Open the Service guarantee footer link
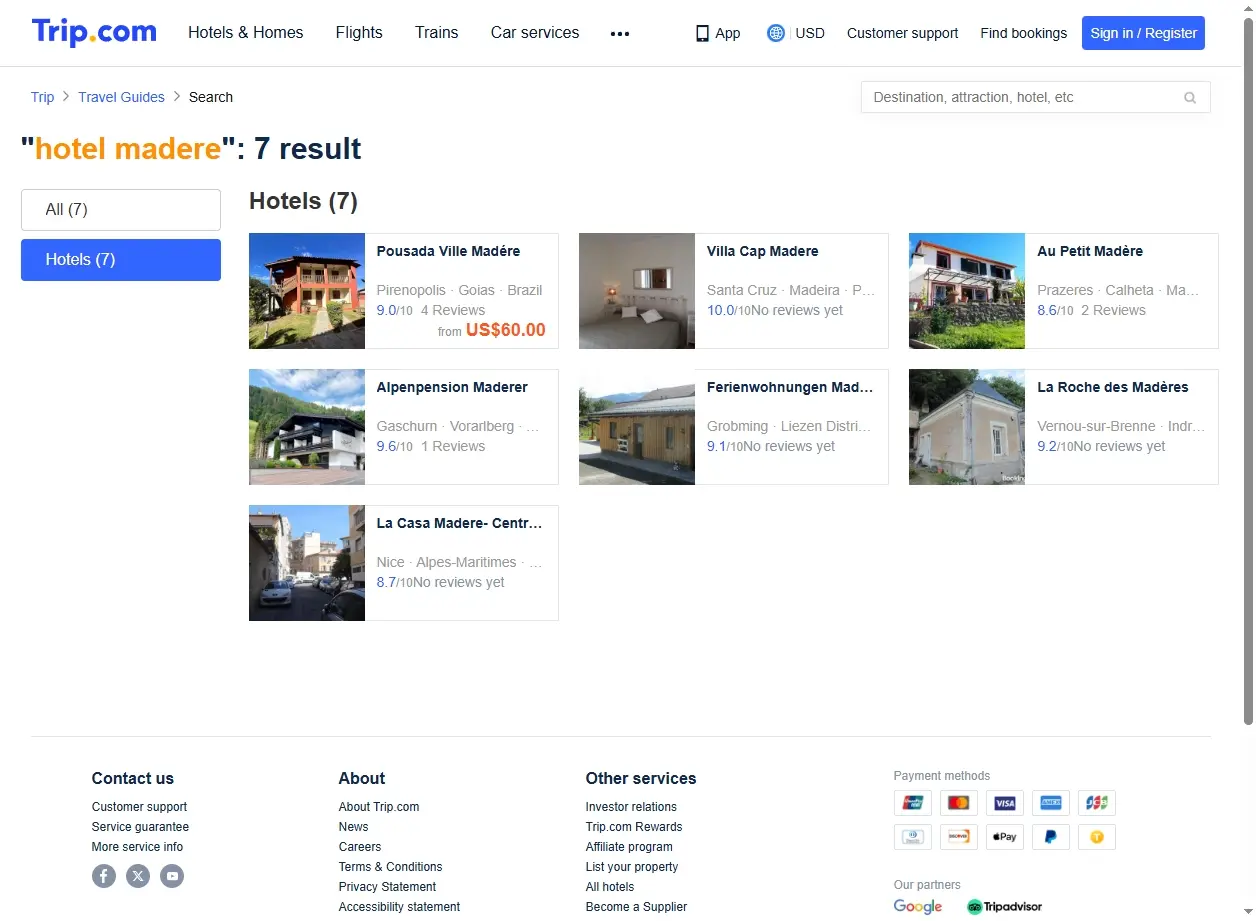This screenshot has height=921, width=1256. 140,827
